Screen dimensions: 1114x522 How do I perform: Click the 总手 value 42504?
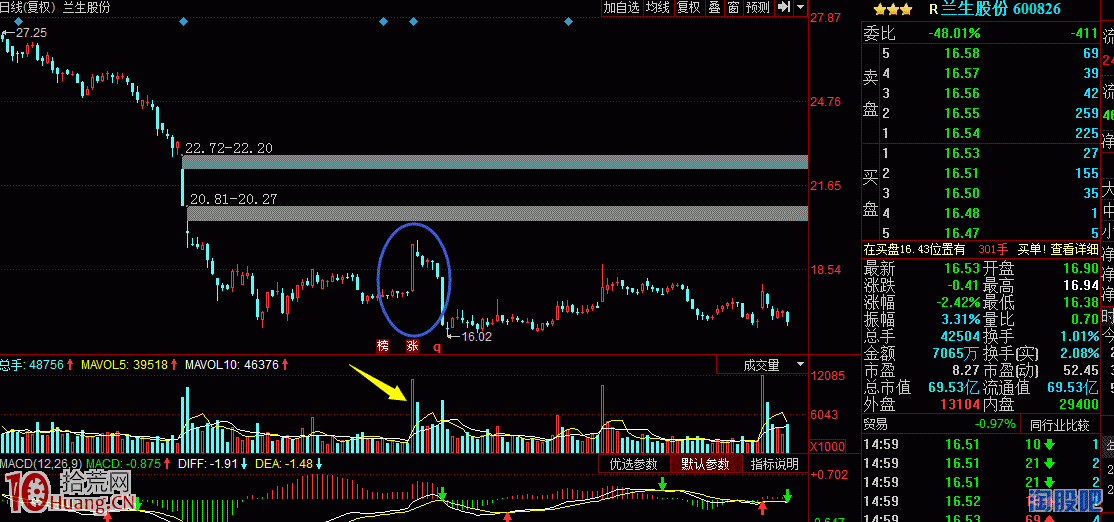pyautogui.click(x=960, y=337)
